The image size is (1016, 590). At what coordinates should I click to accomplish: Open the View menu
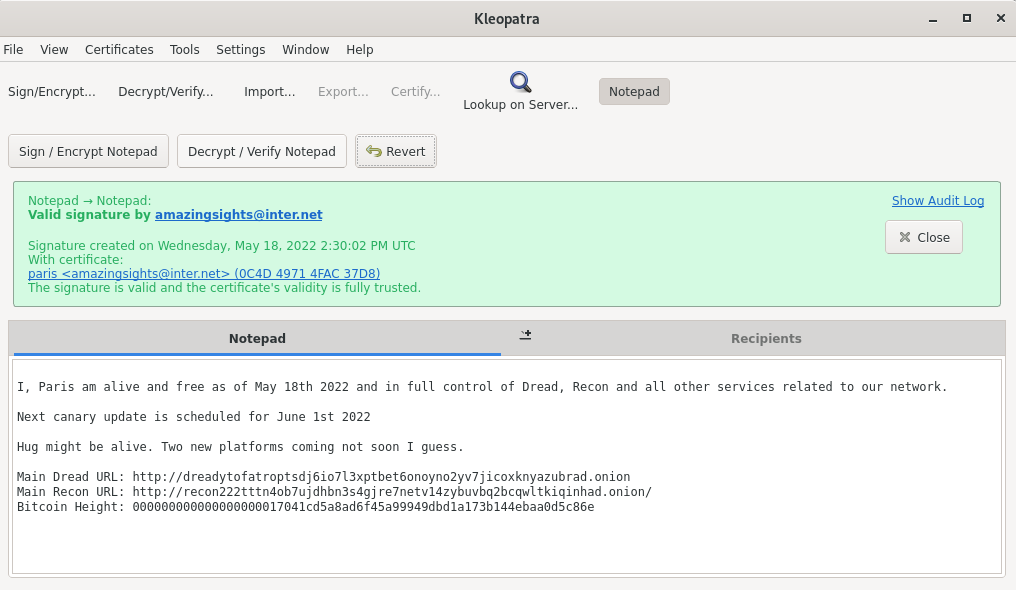coord(54,50)
